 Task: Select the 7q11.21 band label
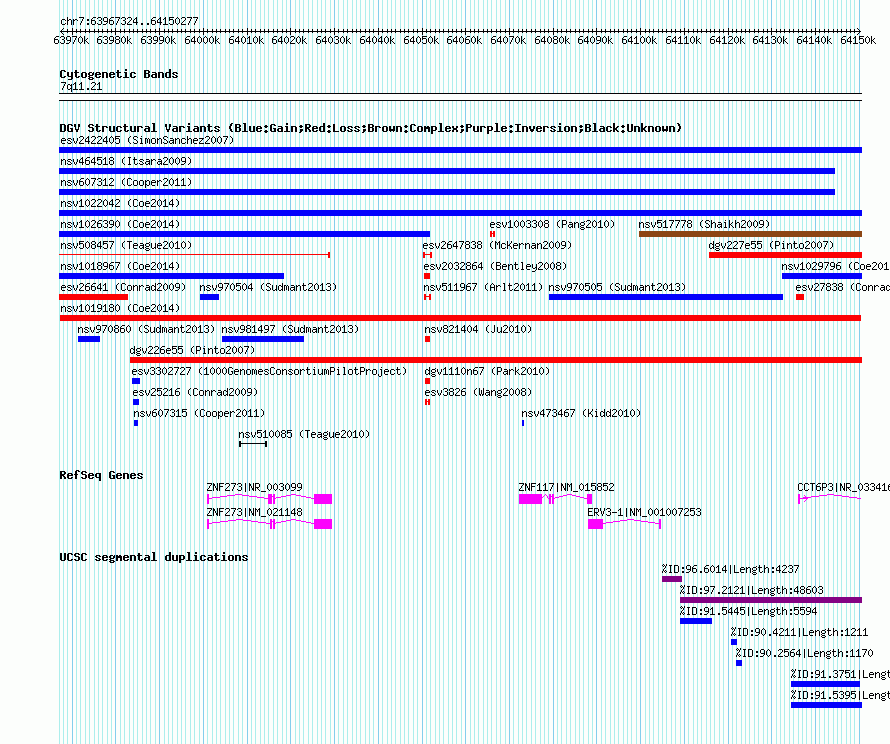coord(81,86)
